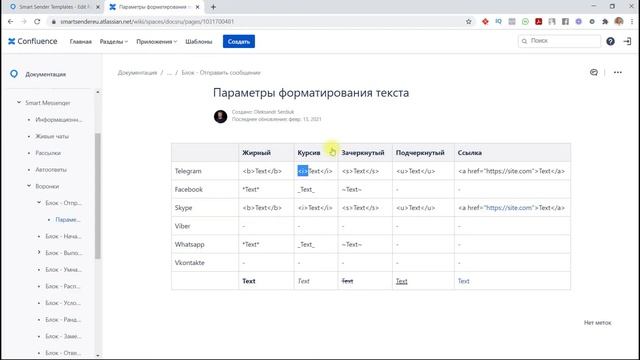Viewport: 640px width, 360px height.
Task: Open Рассылки in sidebar
Action: pyautogui.click(x=48, y=153)
